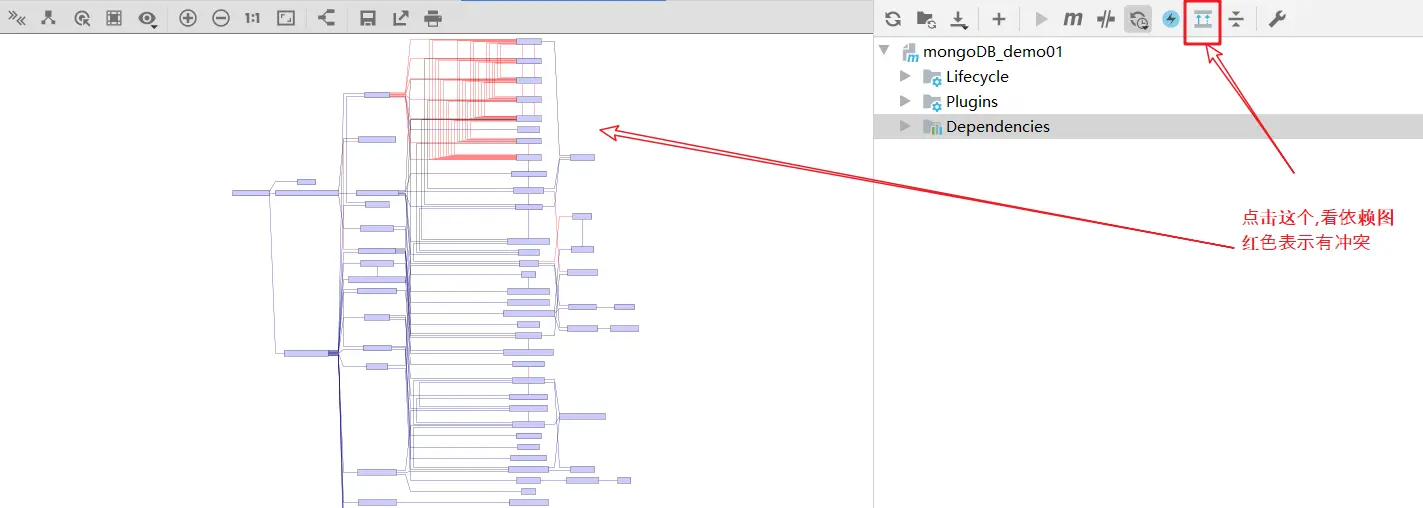Click the Lifecycle folder gear icon
Image resolution: width=1423 pixels, height=508 pixels.
click(932, 77)
